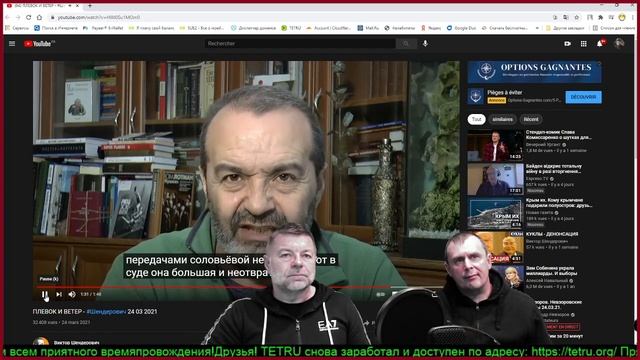Expand the bookmarks overflow chevron

[537, 28]
